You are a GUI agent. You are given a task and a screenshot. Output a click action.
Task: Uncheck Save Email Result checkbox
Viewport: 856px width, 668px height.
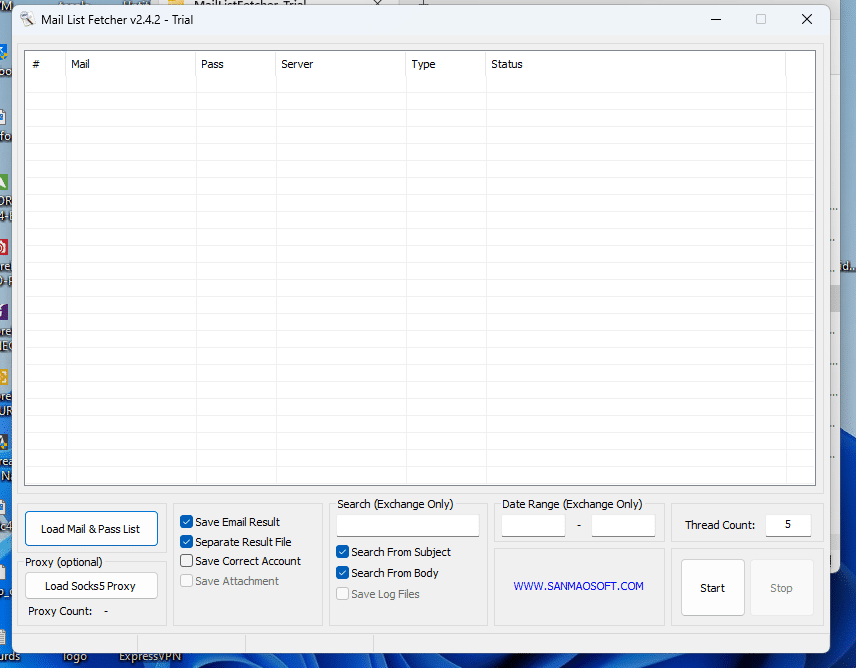(x=187, y=522)
